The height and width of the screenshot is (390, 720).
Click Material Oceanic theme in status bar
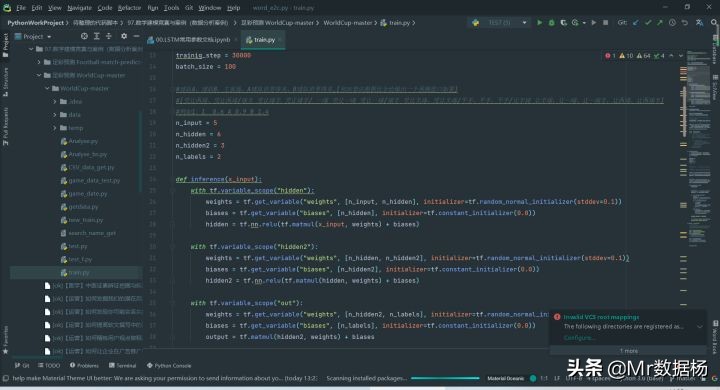[506, 379]
